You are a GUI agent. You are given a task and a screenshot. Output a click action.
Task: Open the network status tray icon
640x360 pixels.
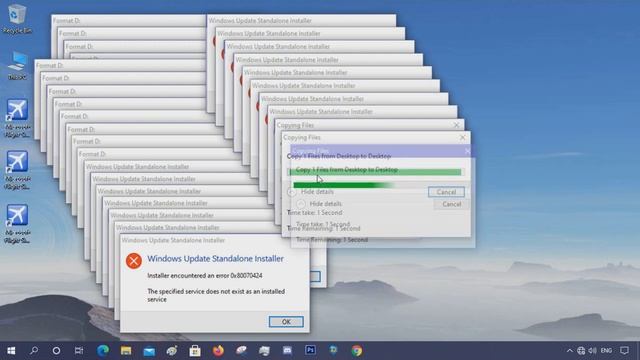581,351
